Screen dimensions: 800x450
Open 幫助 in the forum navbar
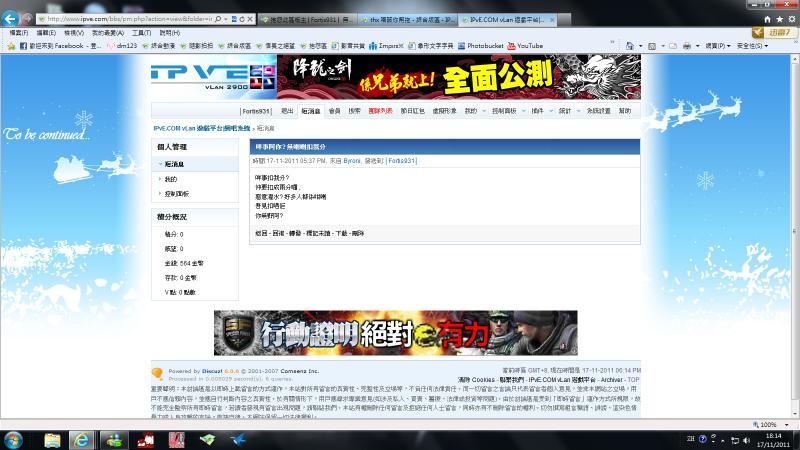[x=624, y=111]
